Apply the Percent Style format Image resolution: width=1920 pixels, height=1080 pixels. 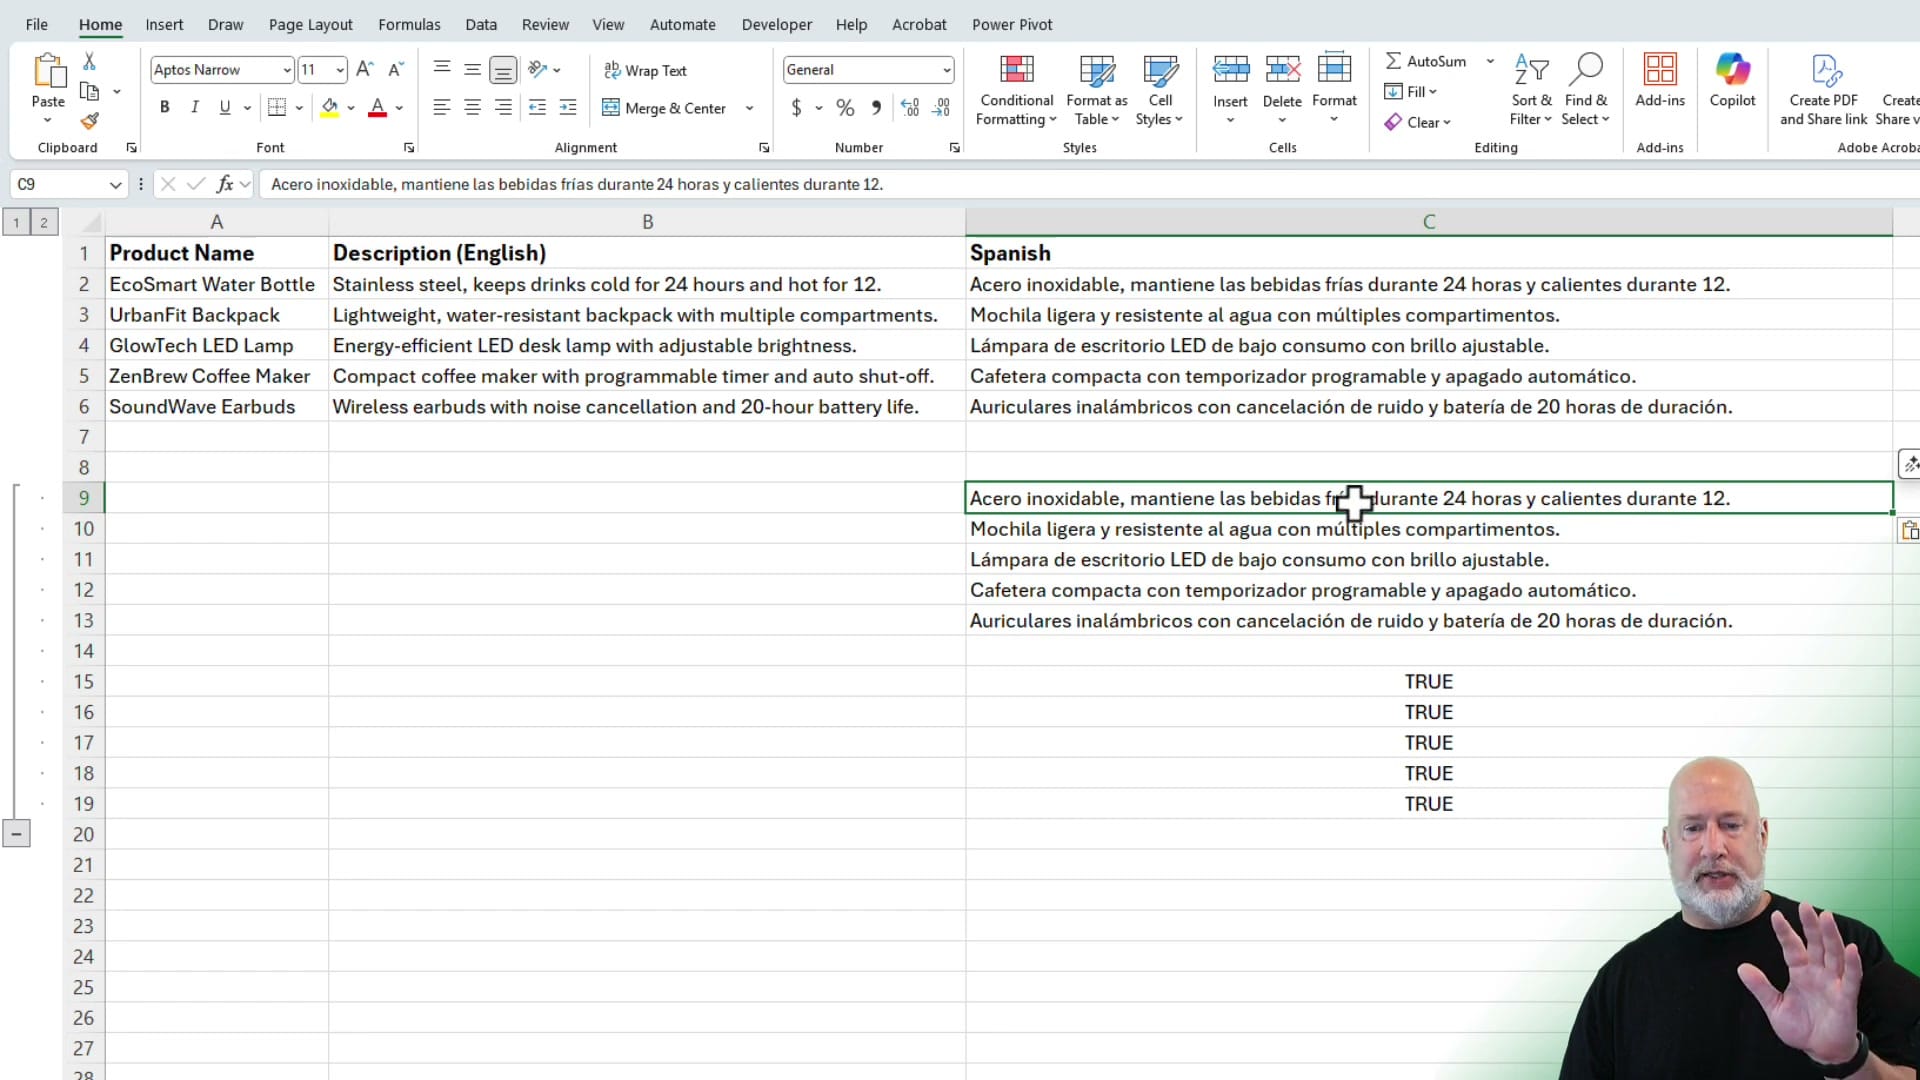(845, 107)
